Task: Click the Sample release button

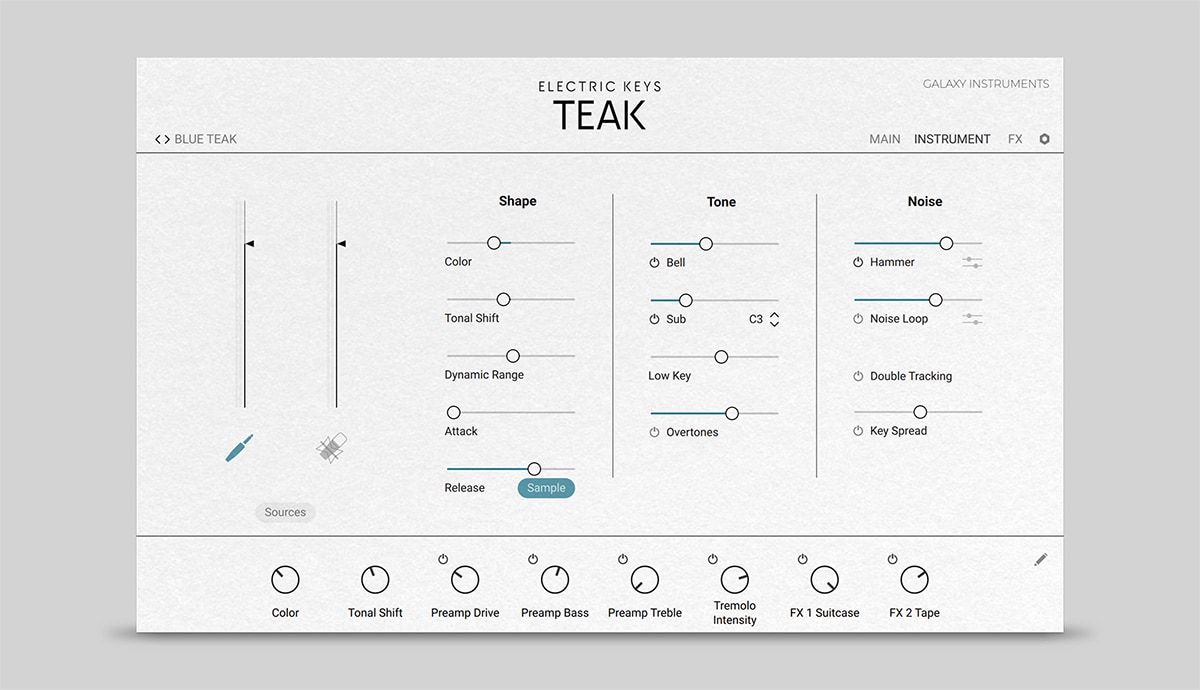Action: click(546, 488)
